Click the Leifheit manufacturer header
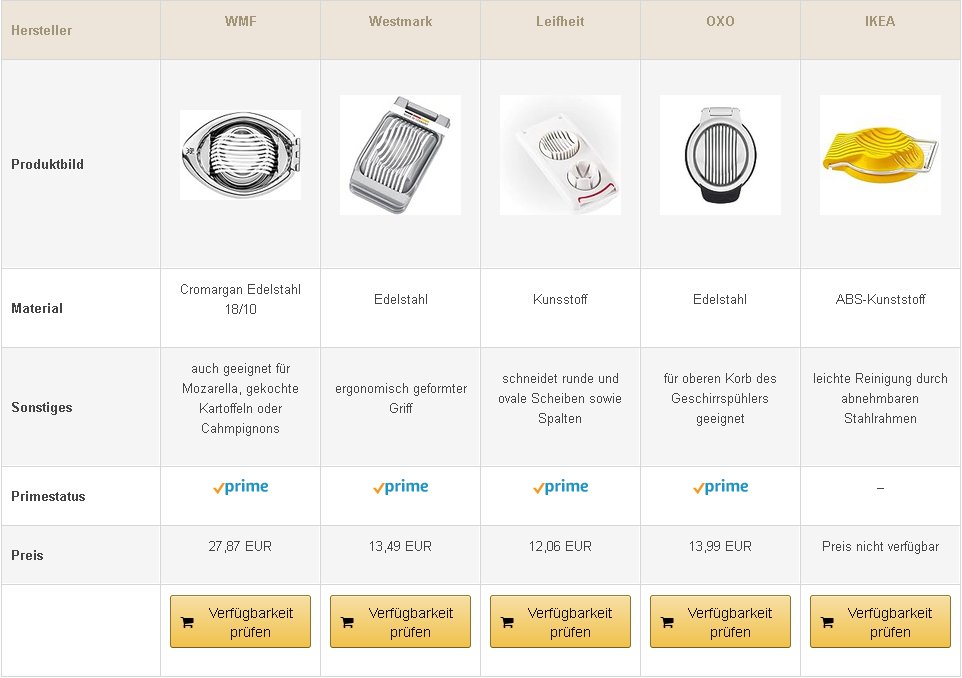 pos(560,21)
